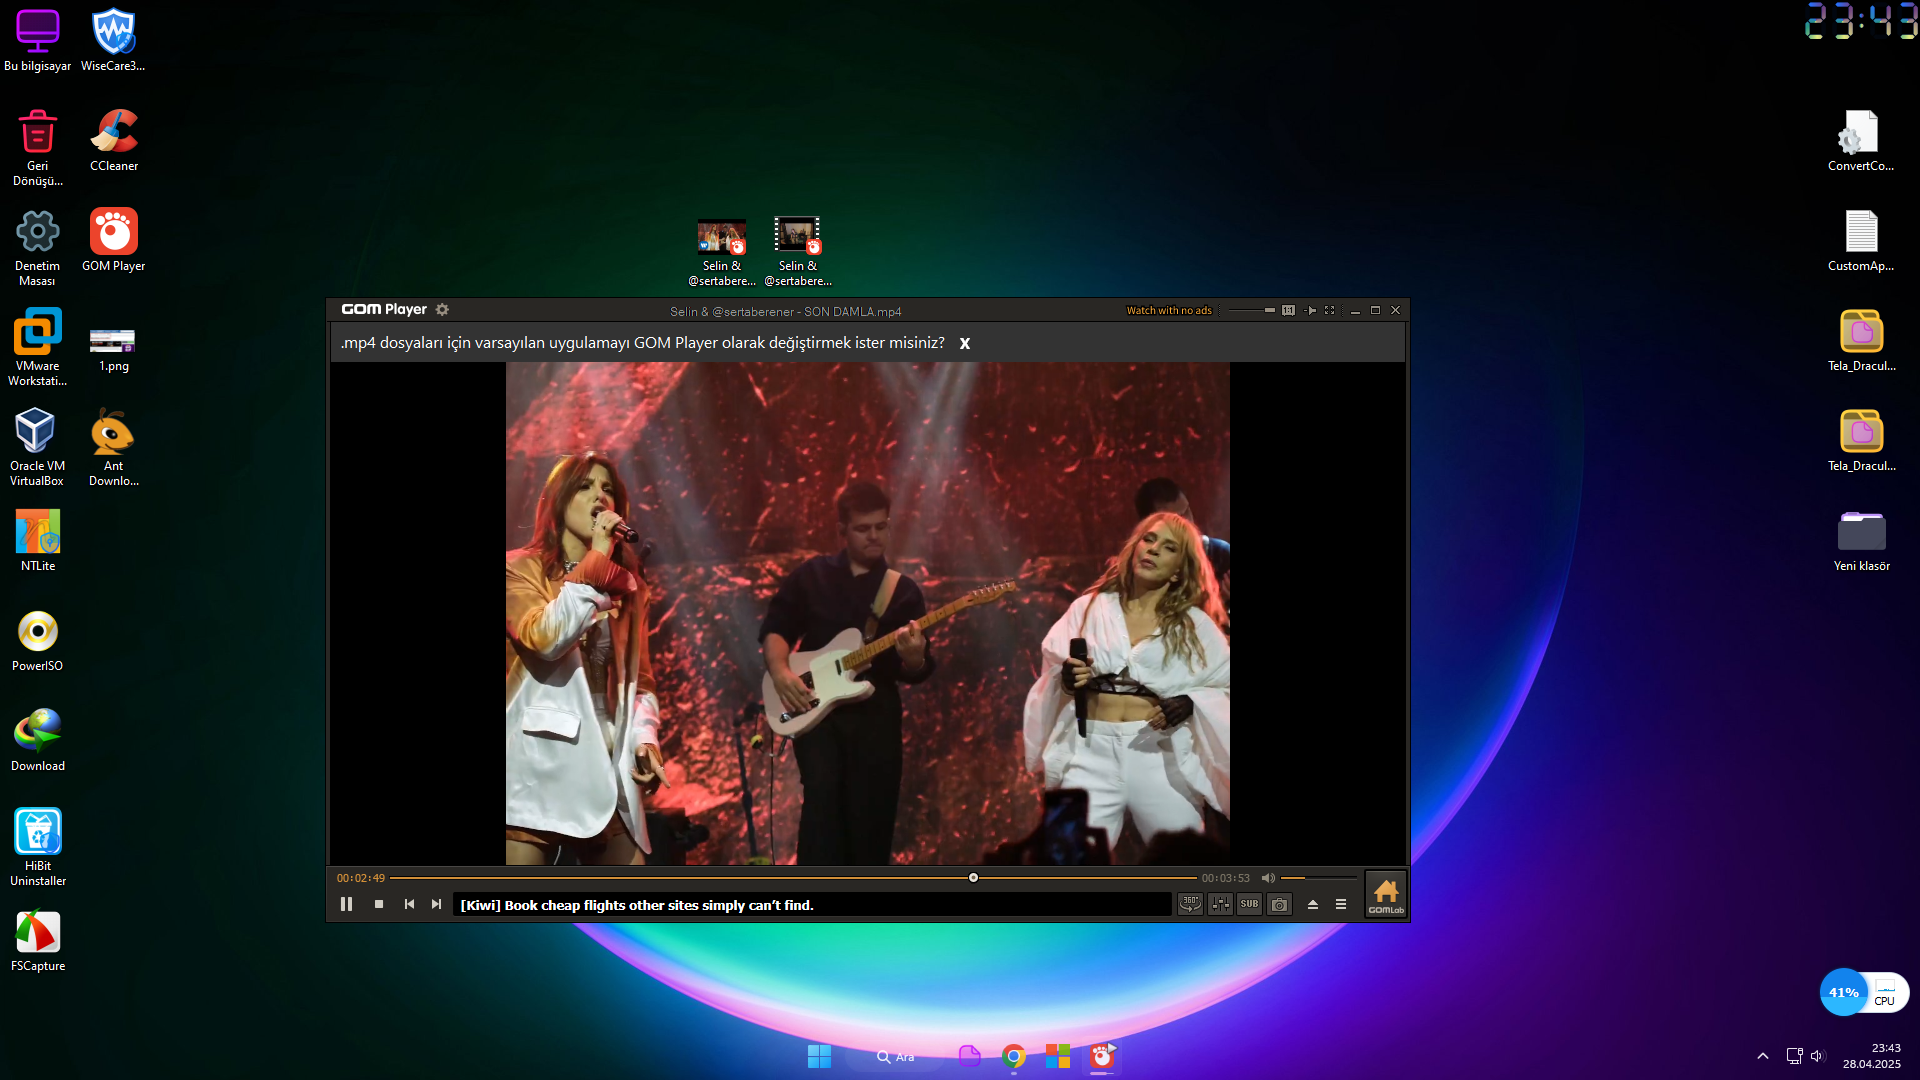Adjust the volume slider
Viewport: 1920px width, 1080px height.
[x=1318, y=878]
